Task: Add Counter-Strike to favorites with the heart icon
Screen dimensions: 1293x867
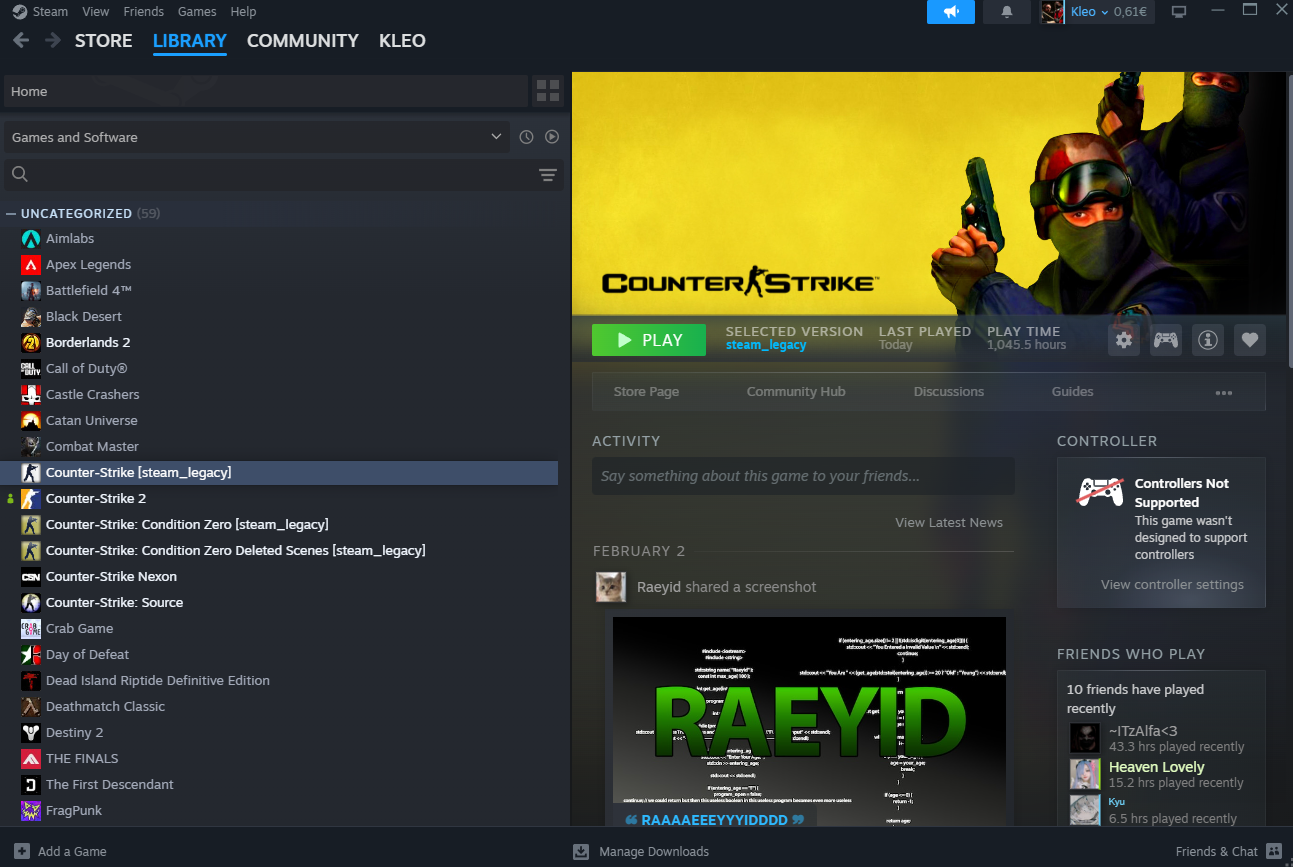Action: [1249, 340]
